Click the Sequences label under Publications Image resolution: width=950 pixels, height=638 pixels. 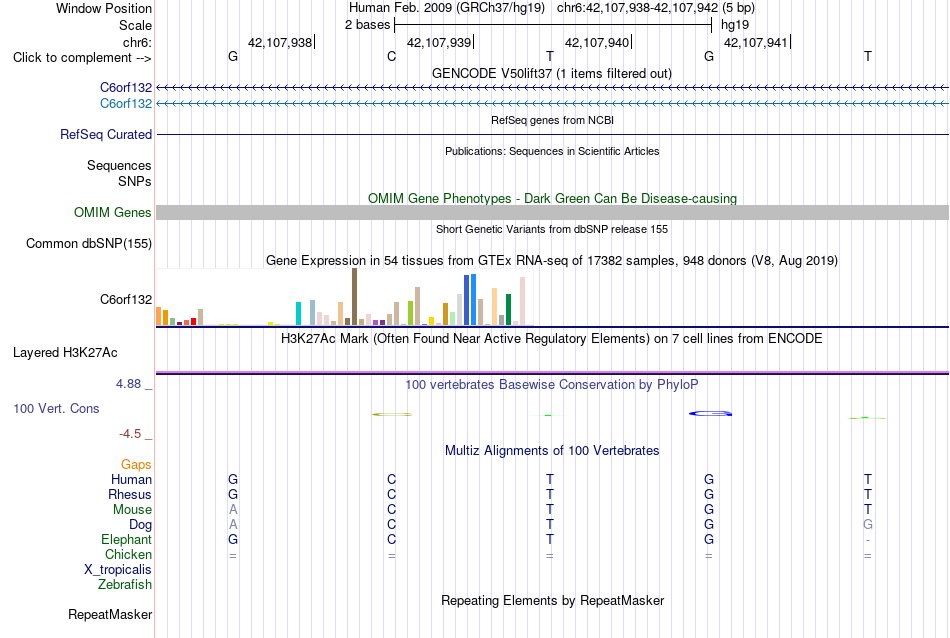point(119,165)
